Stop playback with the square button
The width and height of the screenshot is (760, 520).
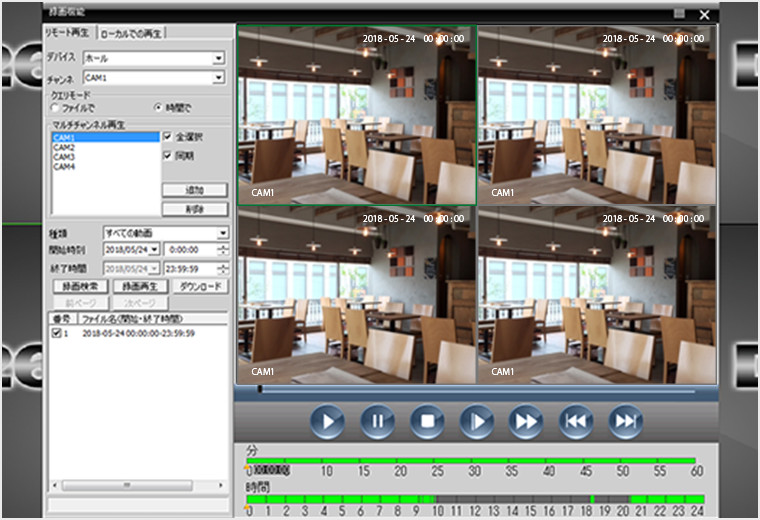click(x=427, y=421)
